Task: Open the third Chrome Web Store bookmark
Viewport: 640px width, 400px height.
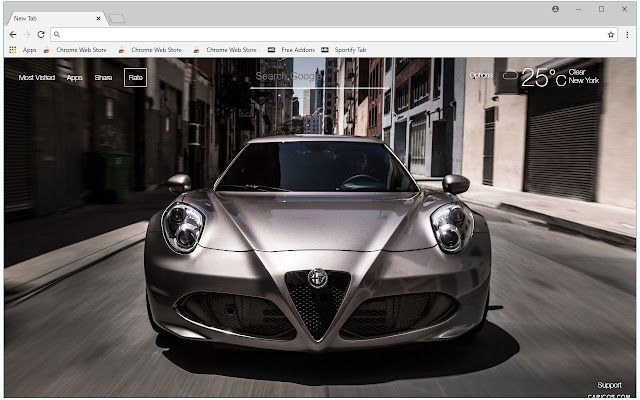Action: click(x=226, y=50)
